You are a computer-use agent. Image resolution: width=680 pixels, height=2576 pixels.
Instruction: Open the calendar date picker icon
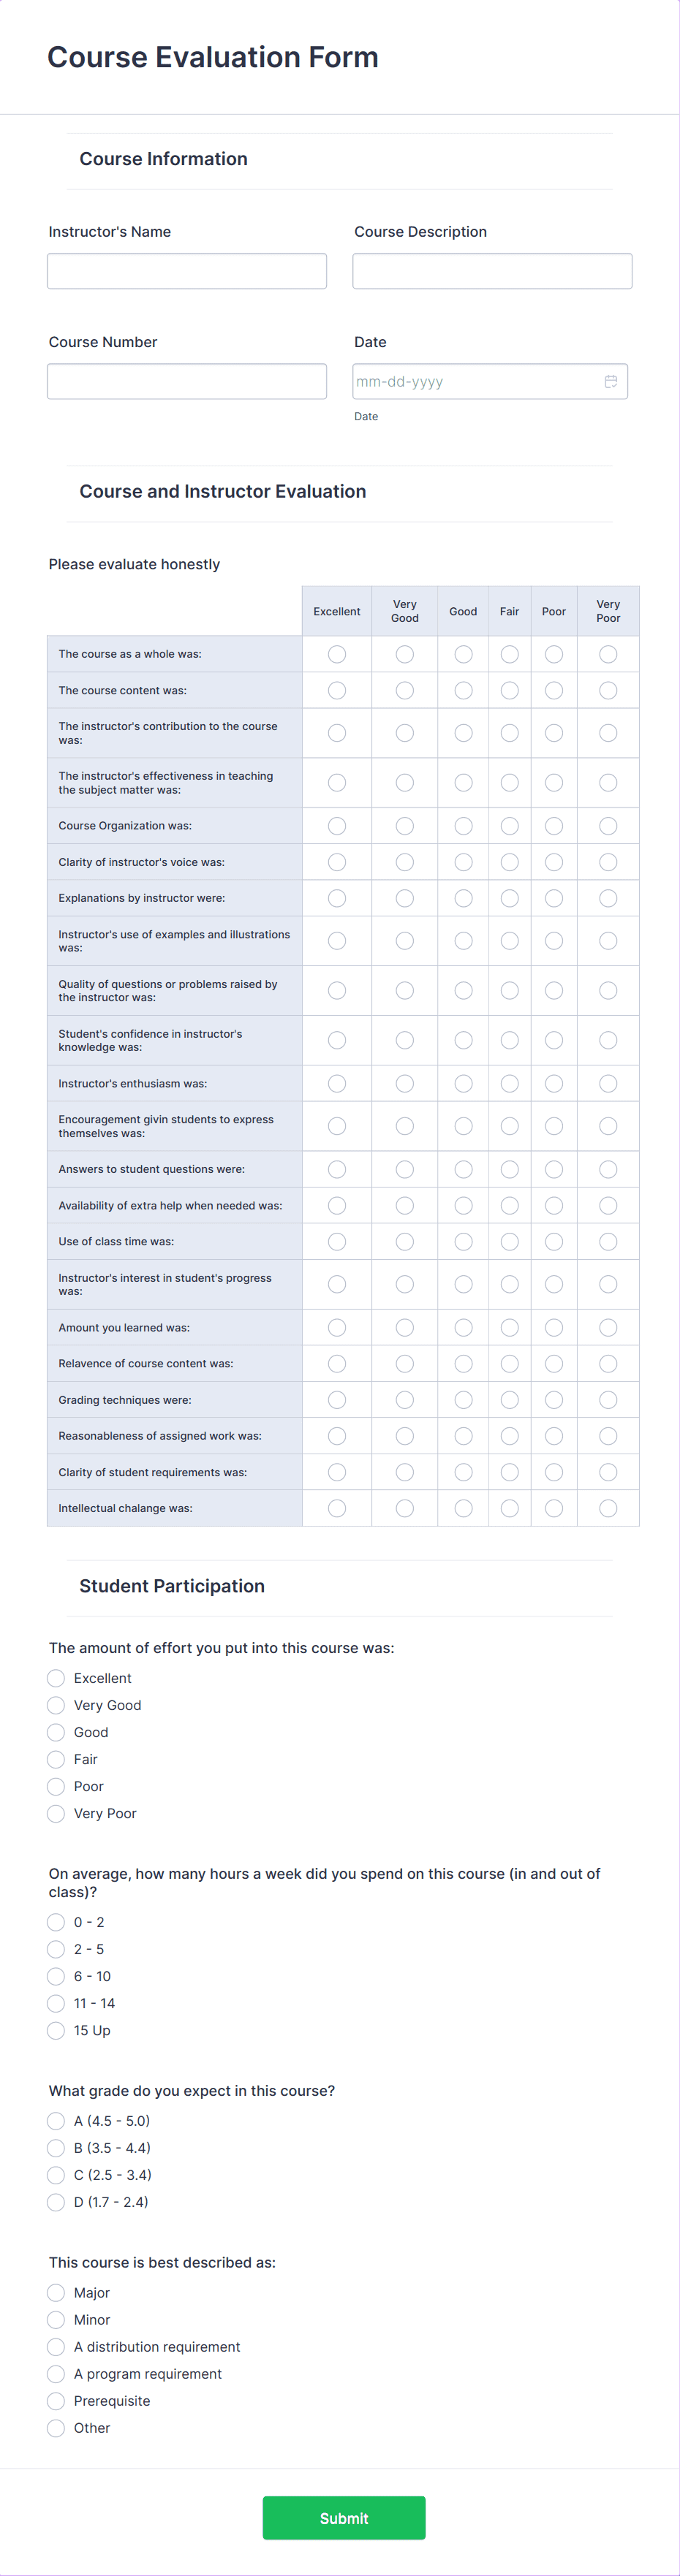point(611,381)
